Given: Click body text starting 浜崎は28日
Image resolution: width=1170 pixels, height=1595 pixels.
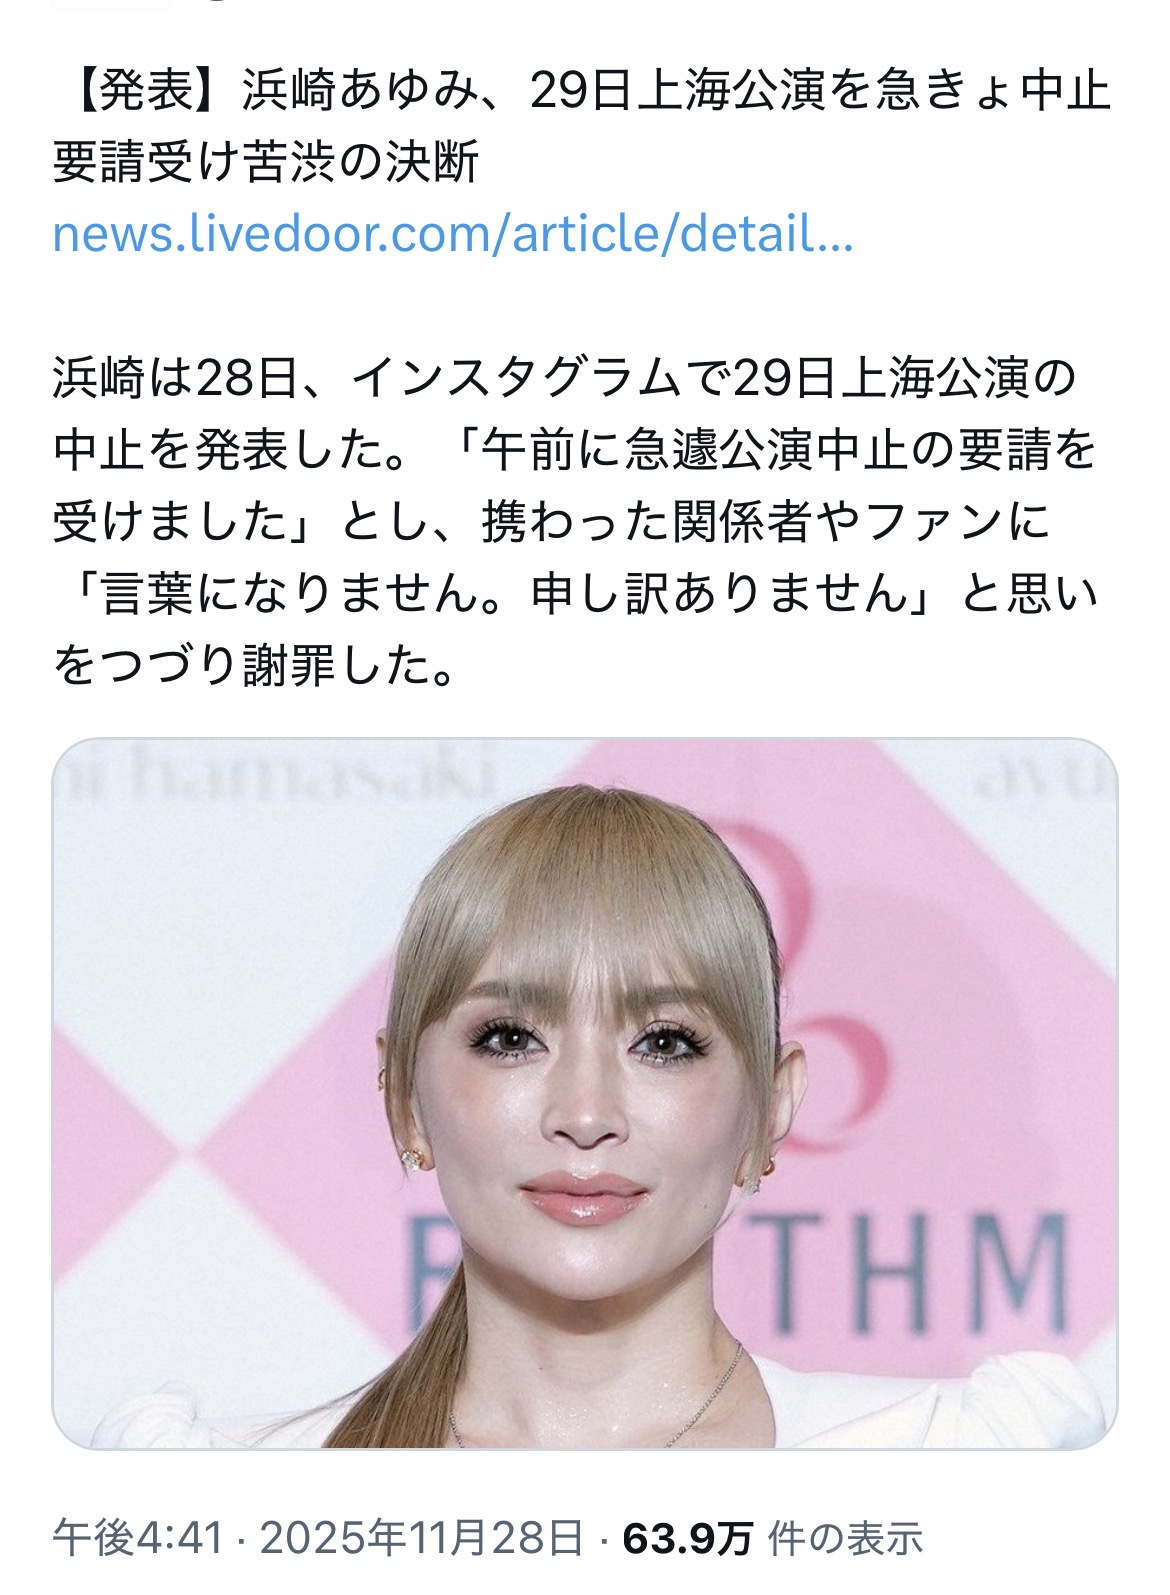Looking at the screenshot, I should (564, 379).
